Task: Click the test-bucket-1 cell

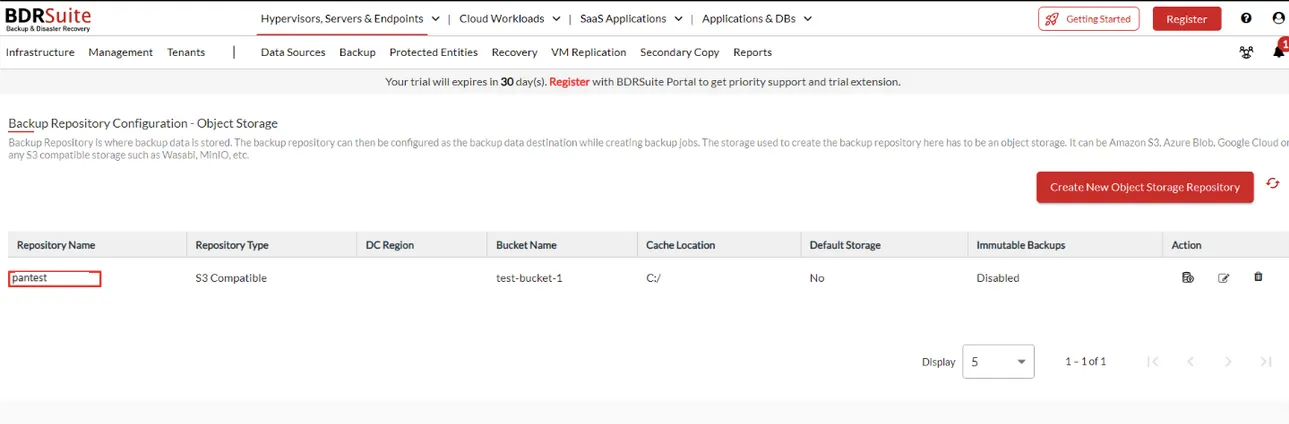Action: click(x=529, y=278)
